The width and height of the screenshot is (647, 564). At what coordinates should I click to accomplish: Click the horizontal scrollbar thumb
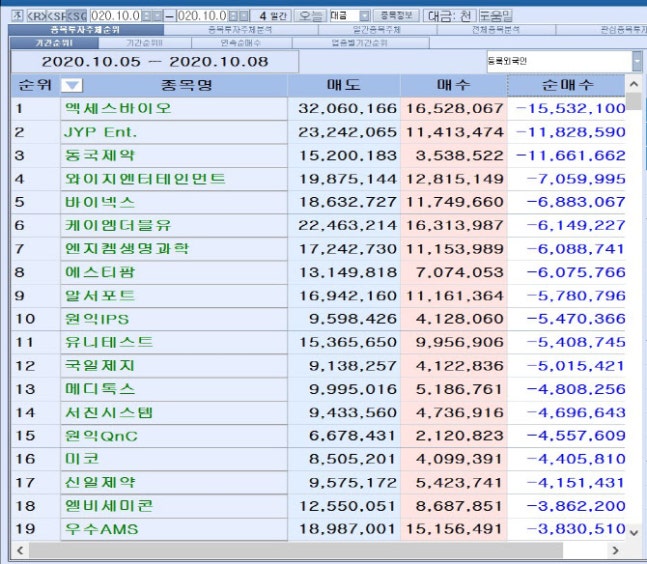pos(296,550)
